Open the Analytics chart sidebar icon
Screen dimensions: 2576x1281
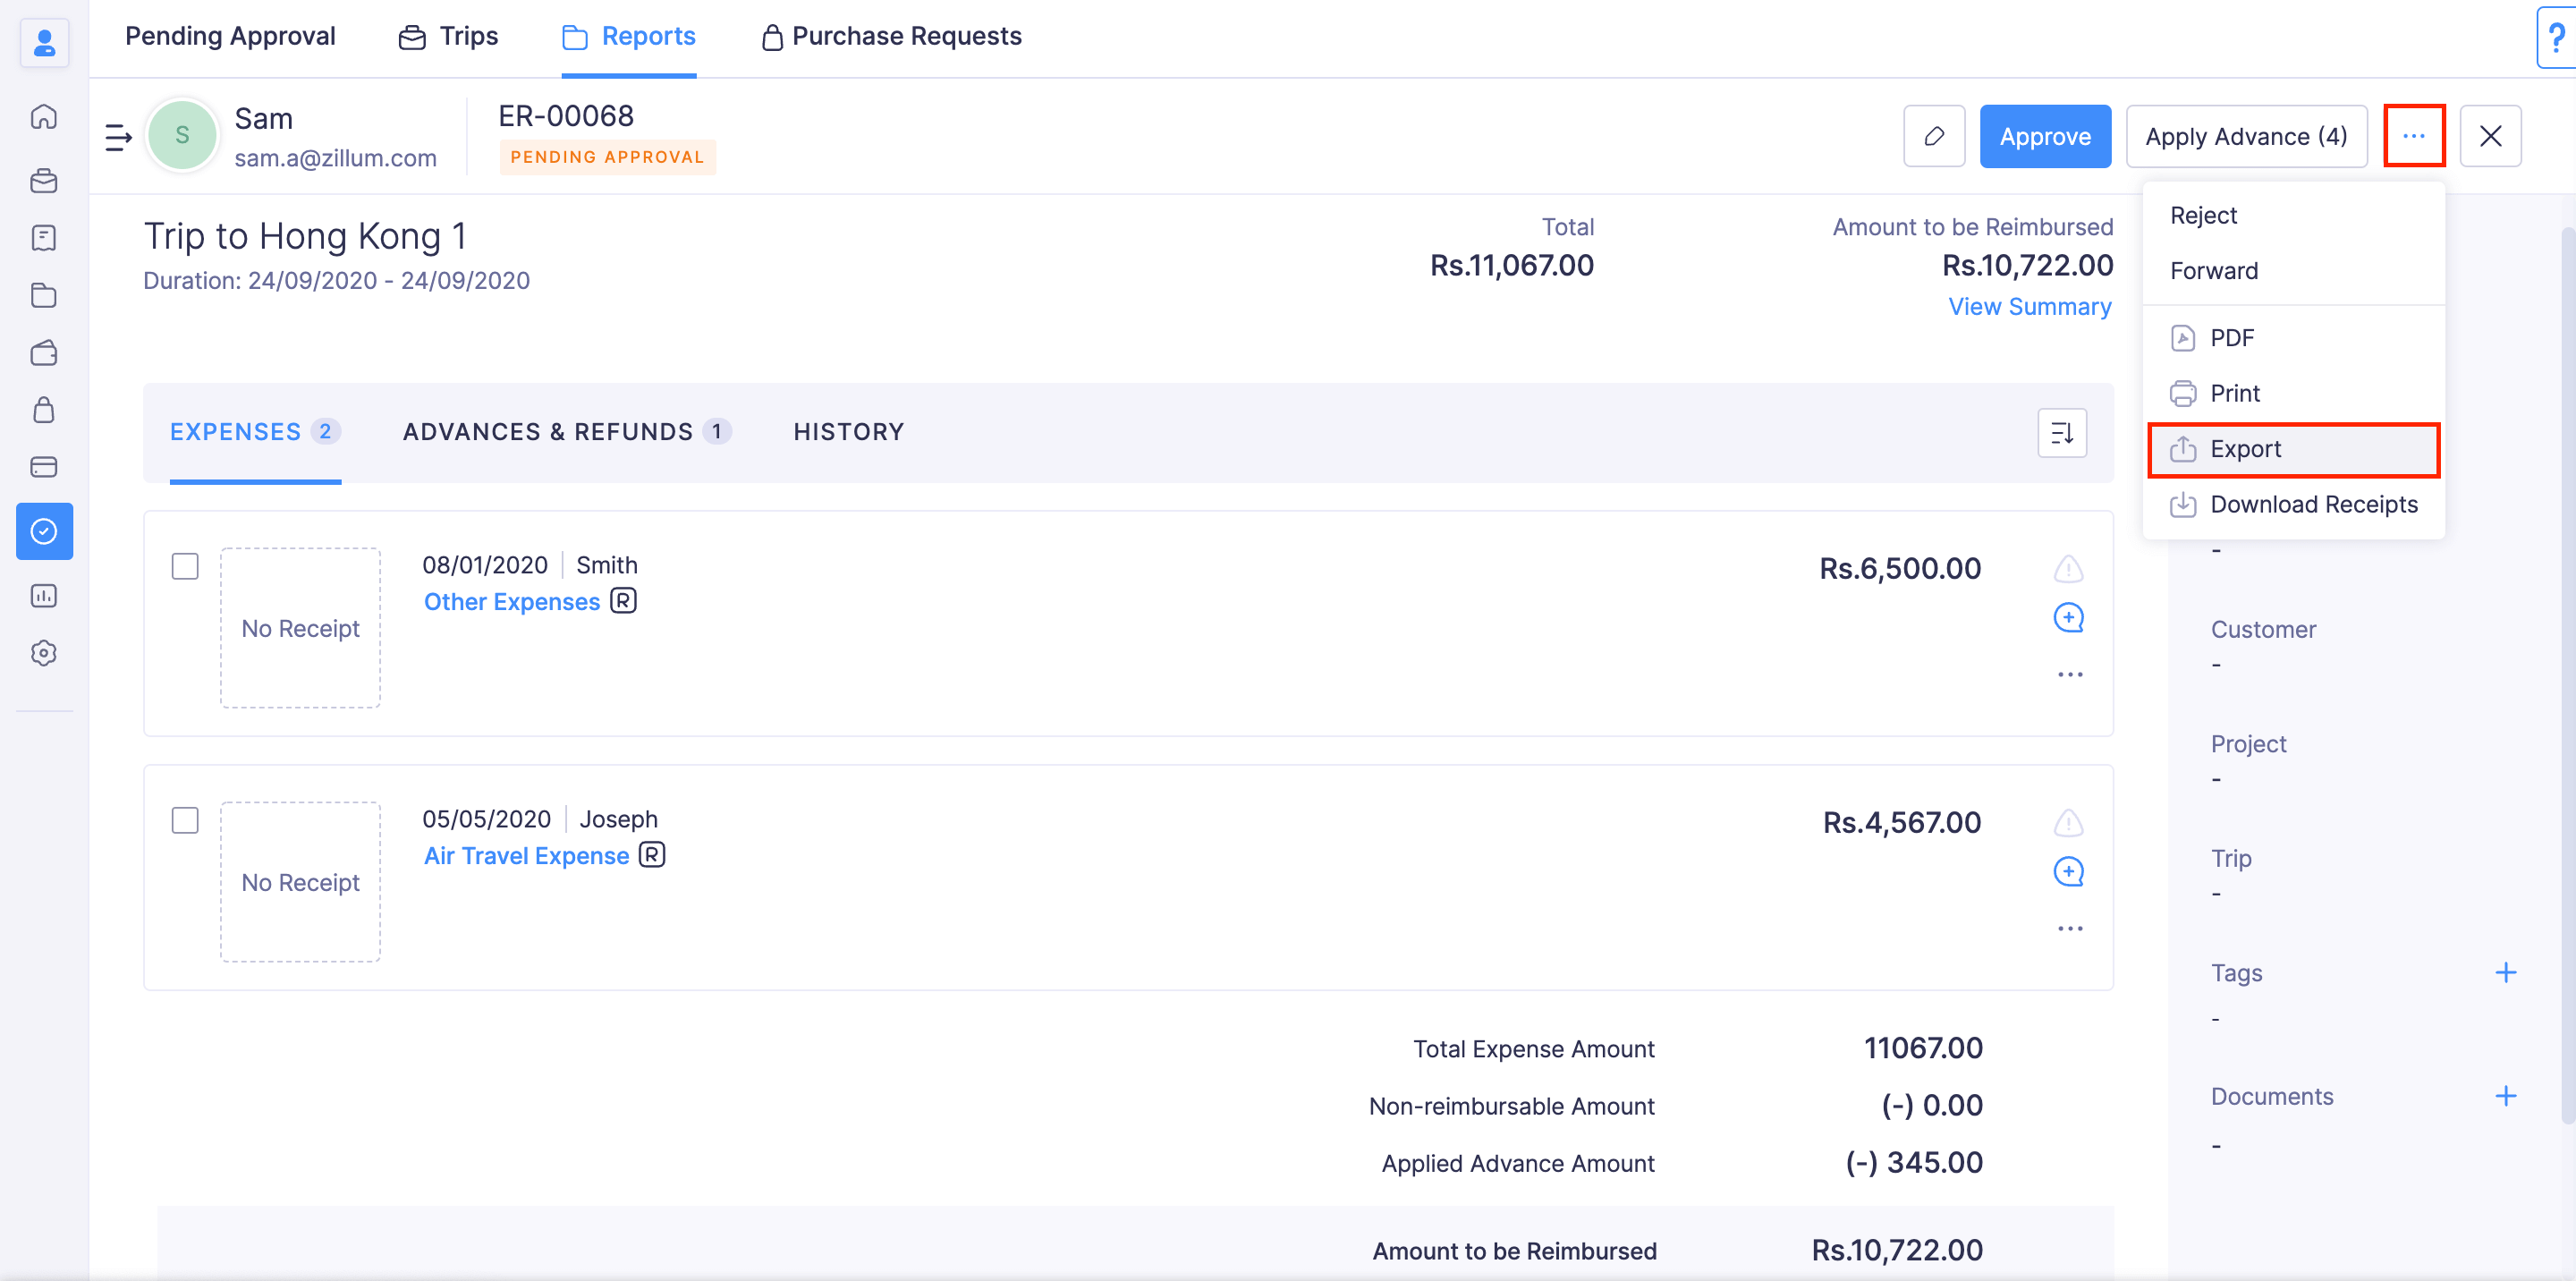pos(44,596)
